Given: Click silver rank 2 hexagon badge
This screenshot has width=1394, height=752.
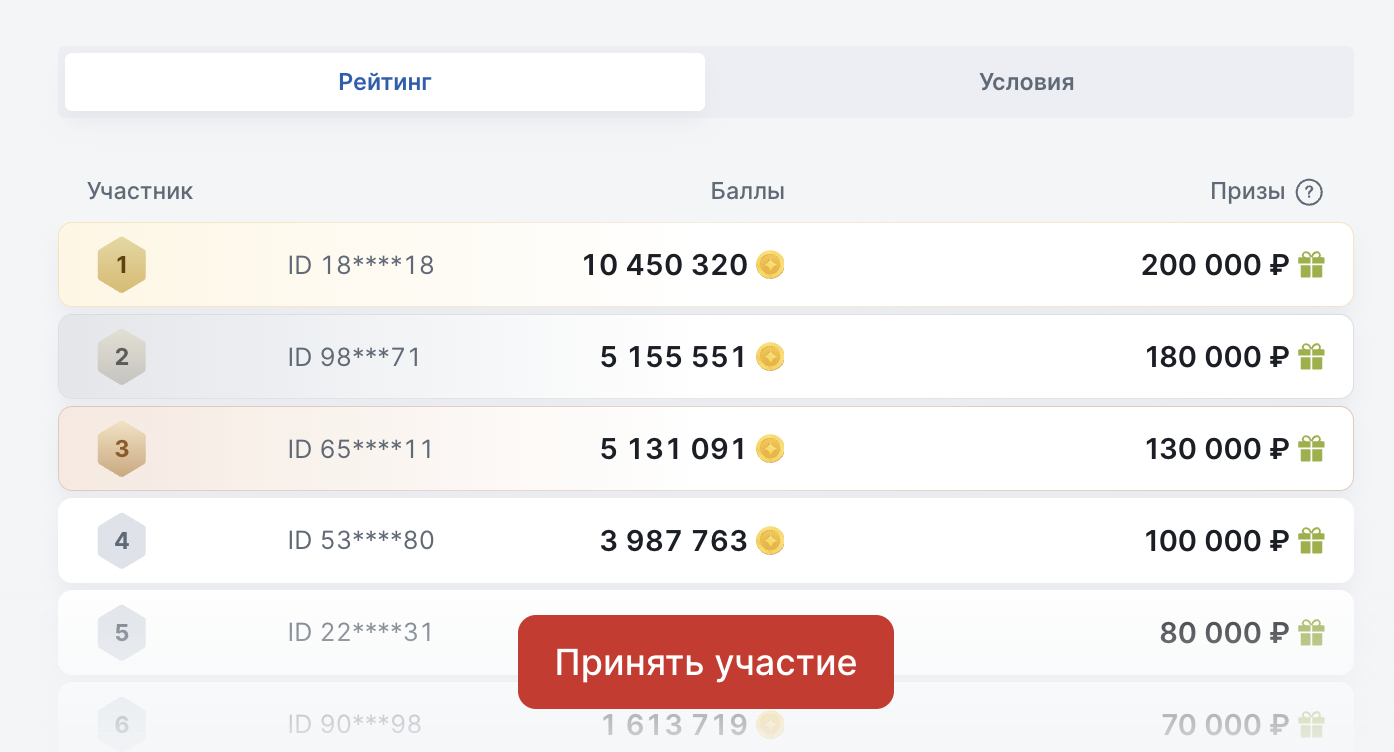Looking at the screenshot, I should (x=122, y=357).
